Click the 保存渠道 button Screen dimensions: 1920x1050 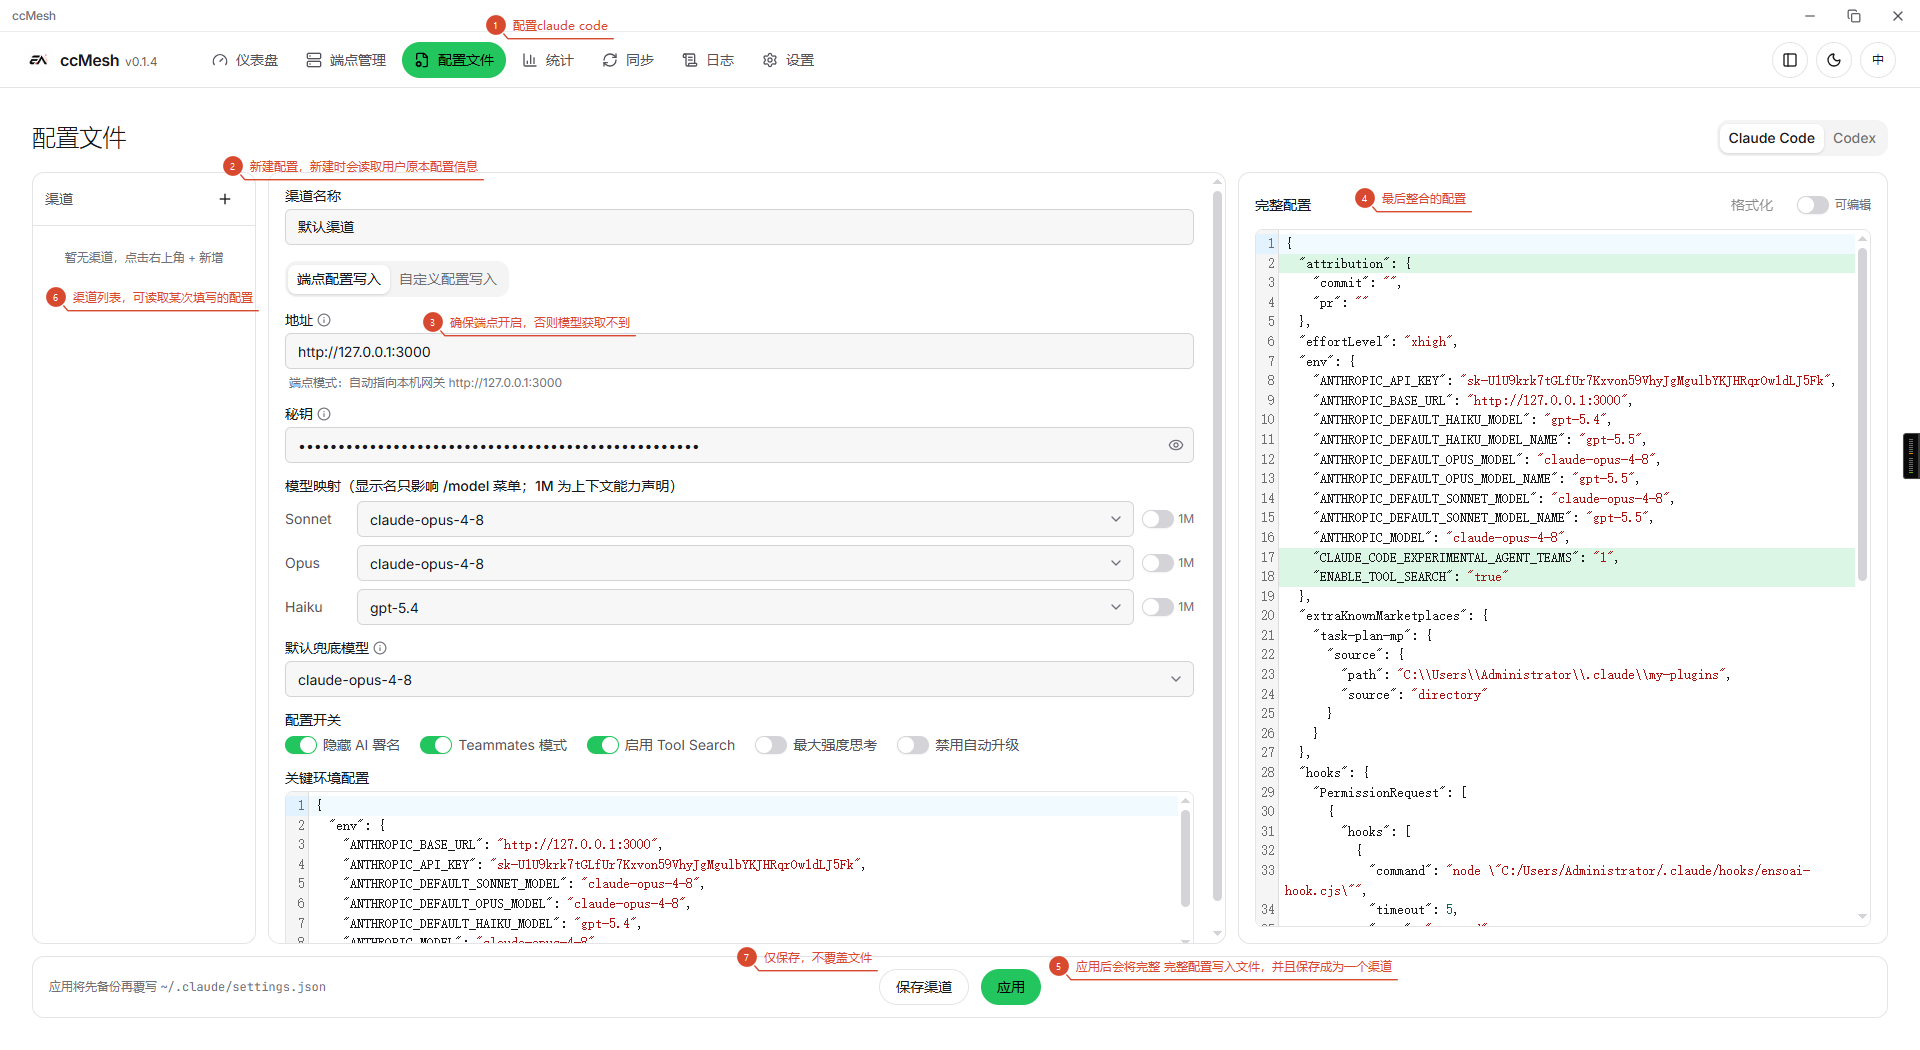924,987
